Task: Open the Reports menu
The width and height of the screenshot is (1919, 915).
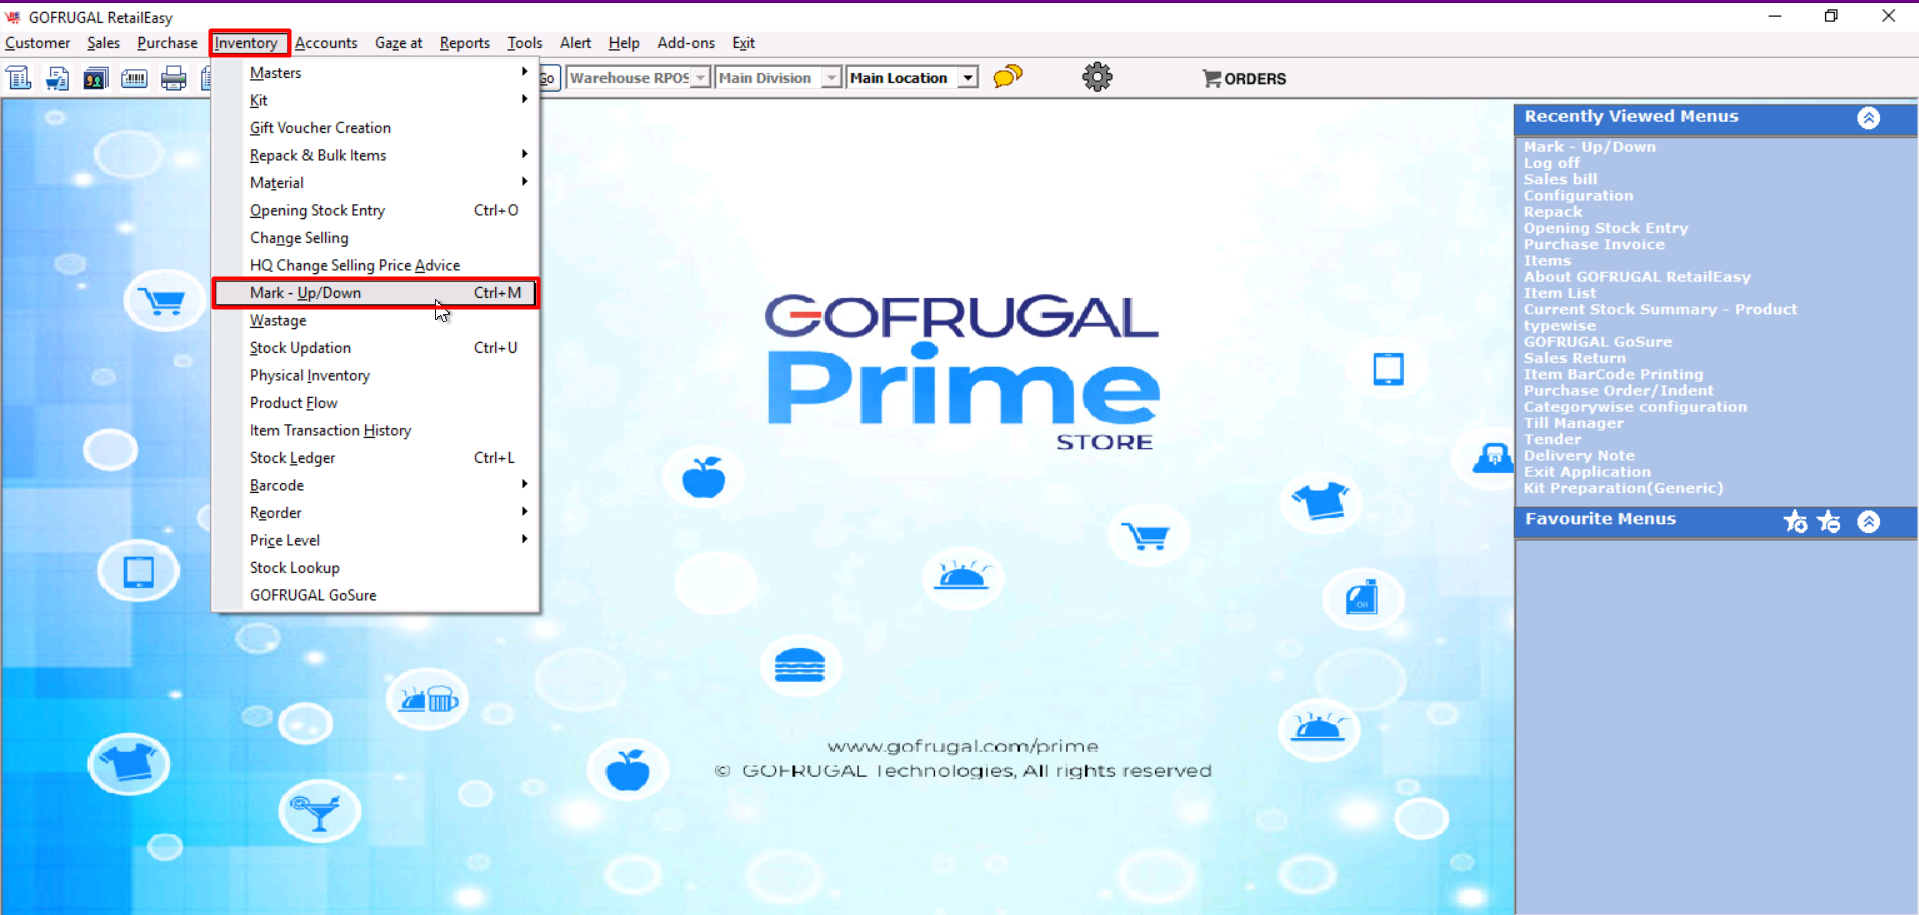Action: [465, 43]
